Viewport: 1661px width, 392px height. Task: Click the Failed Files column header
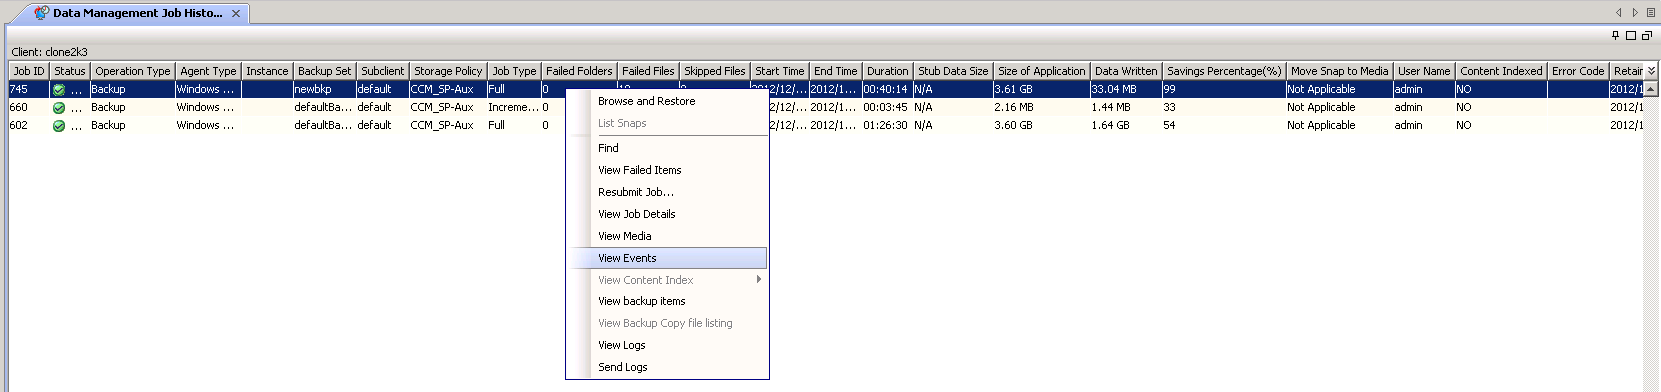[648, 71]
